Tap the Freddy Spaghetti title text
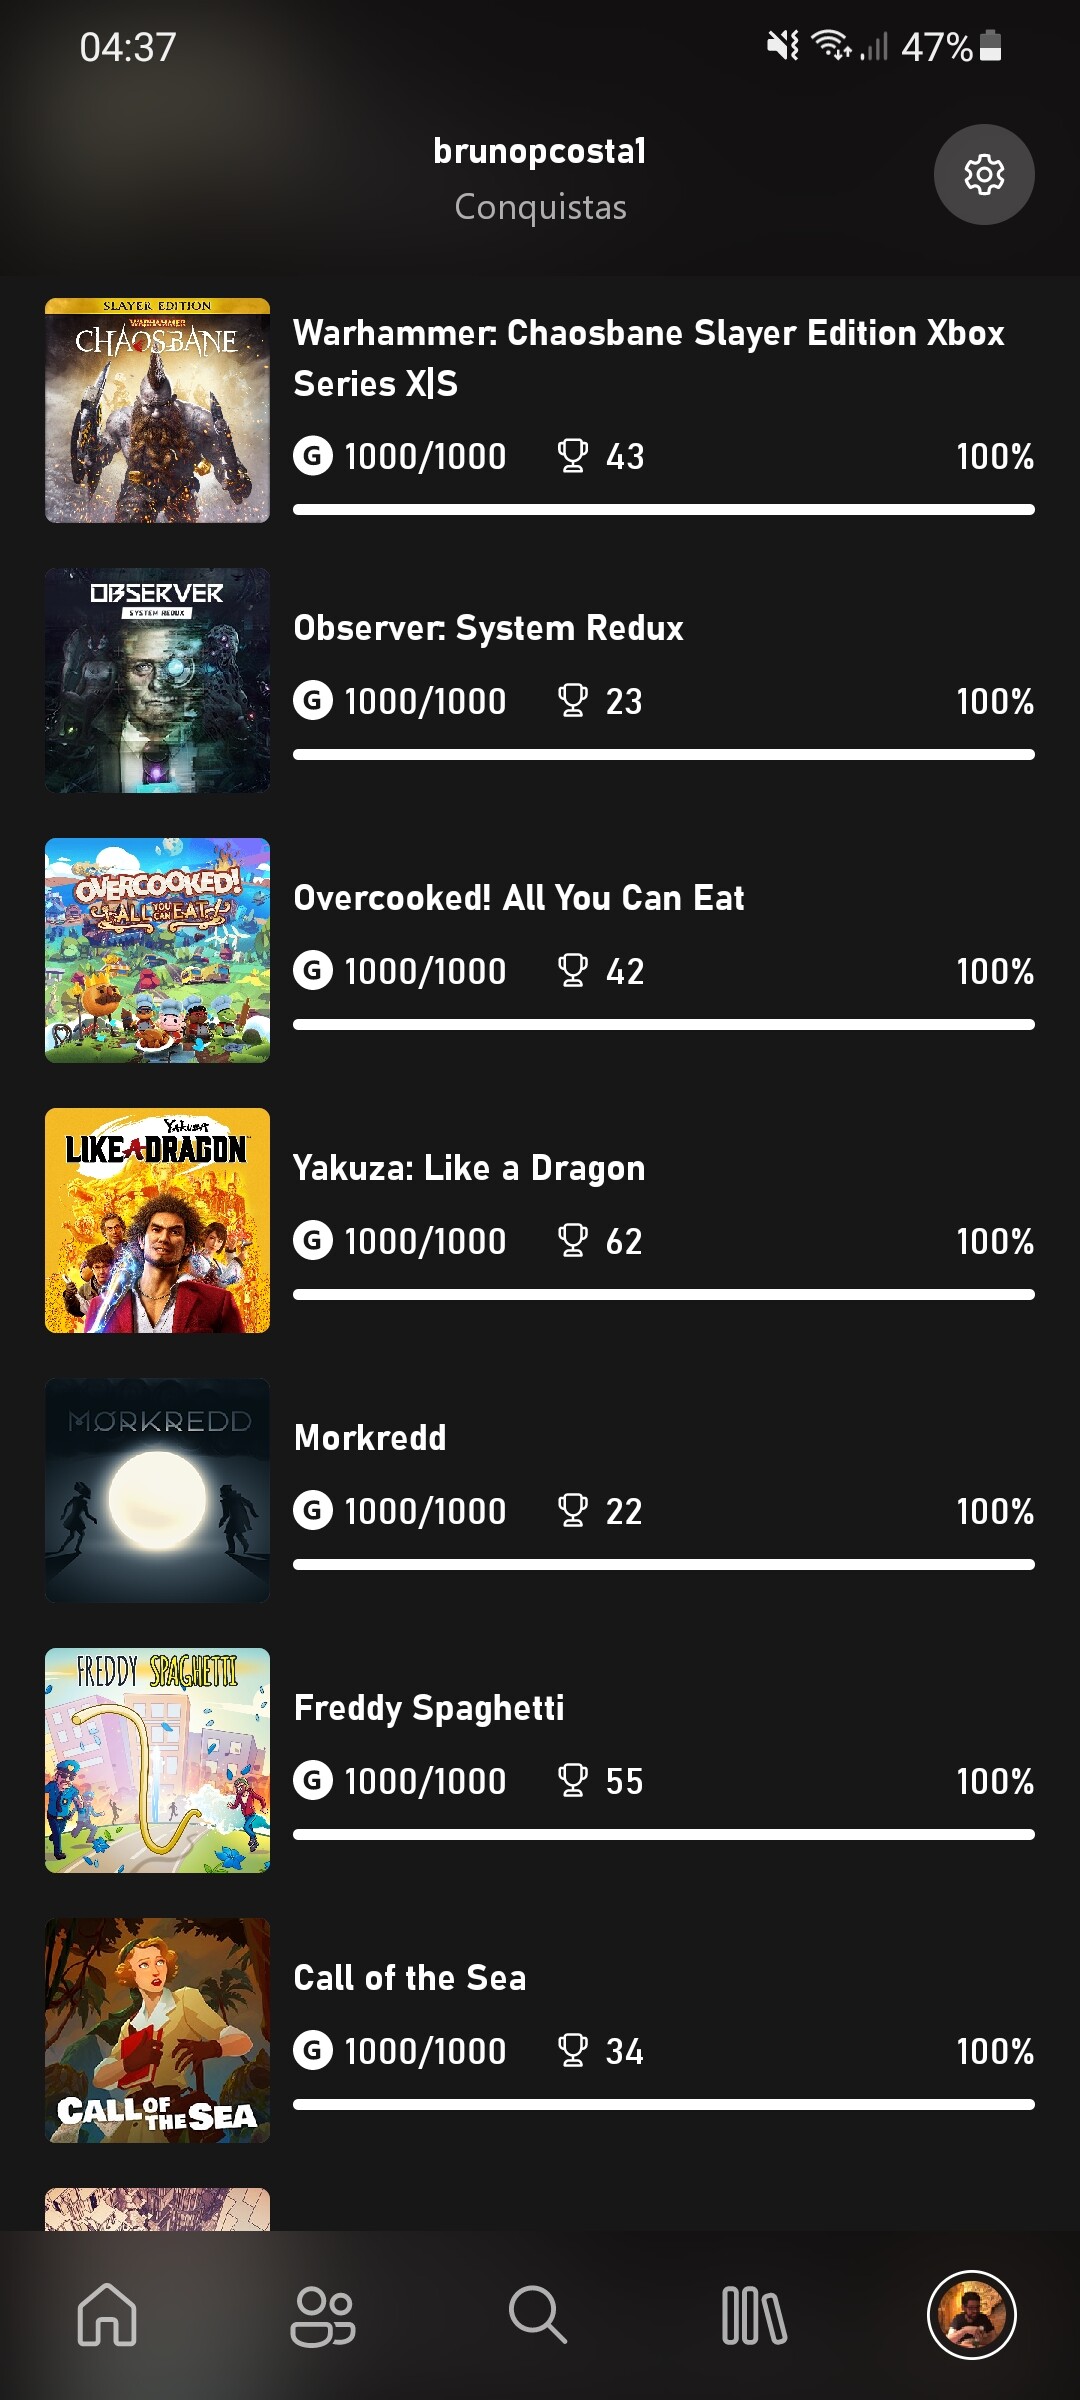Viewport: 1080px width, 2400px height. tap(429, 1708)
